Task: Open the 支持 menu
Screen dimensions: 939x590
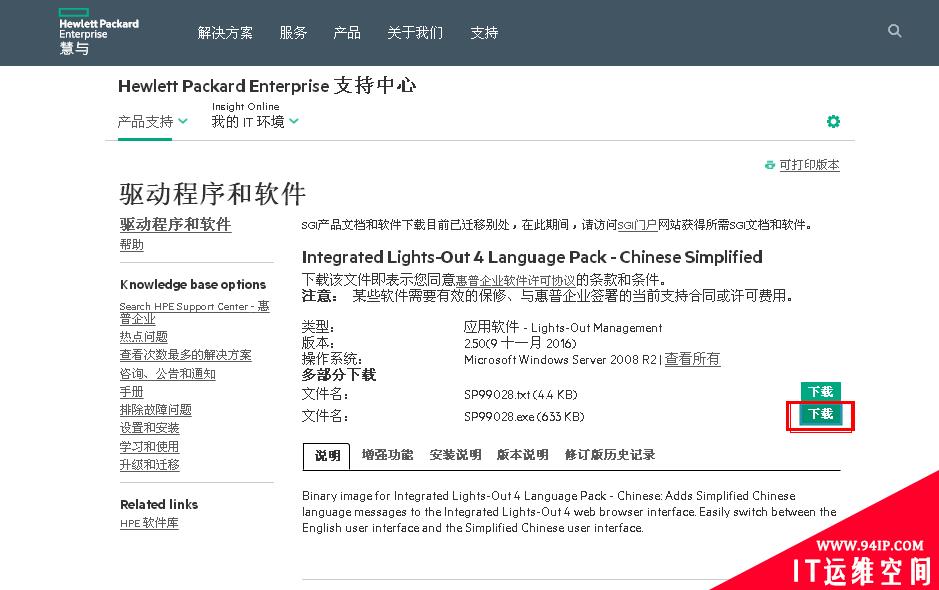Action: (484, 32)
